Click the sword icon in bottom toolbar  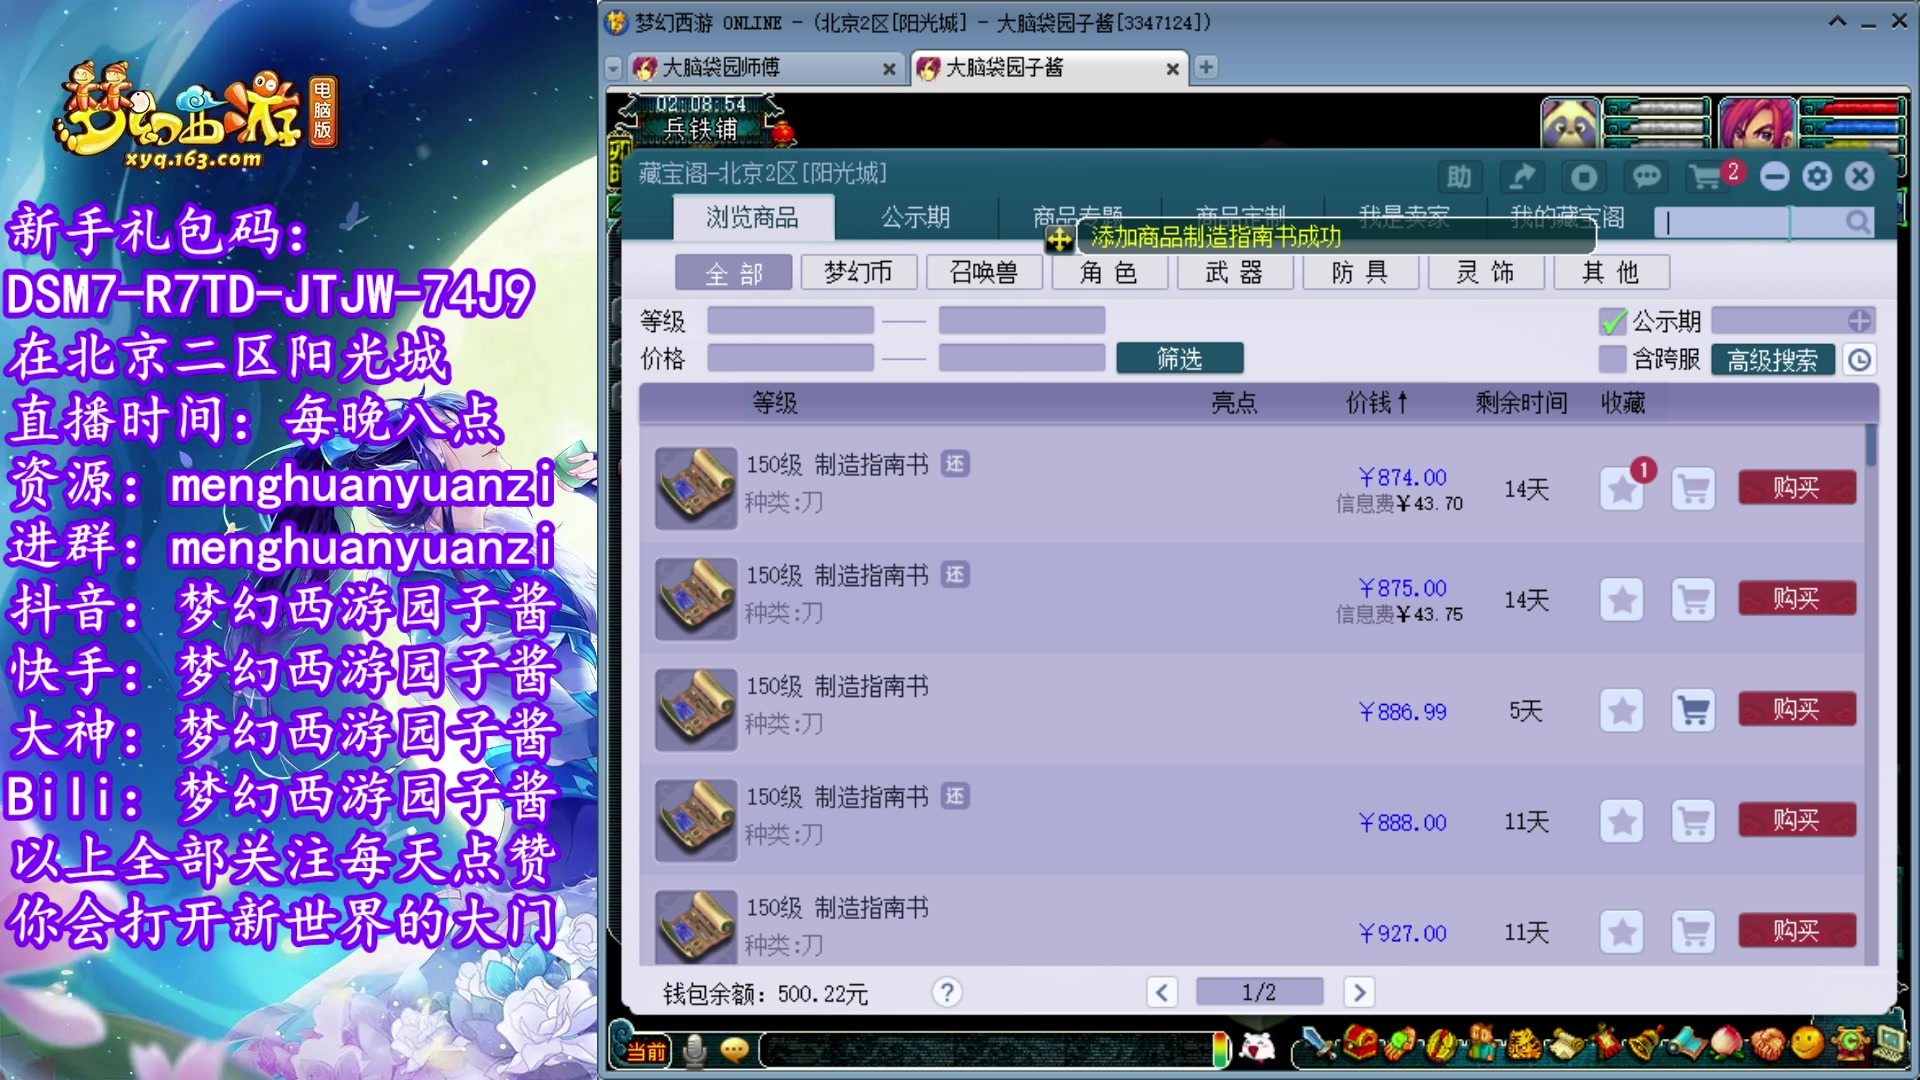coord(1320,1045)
